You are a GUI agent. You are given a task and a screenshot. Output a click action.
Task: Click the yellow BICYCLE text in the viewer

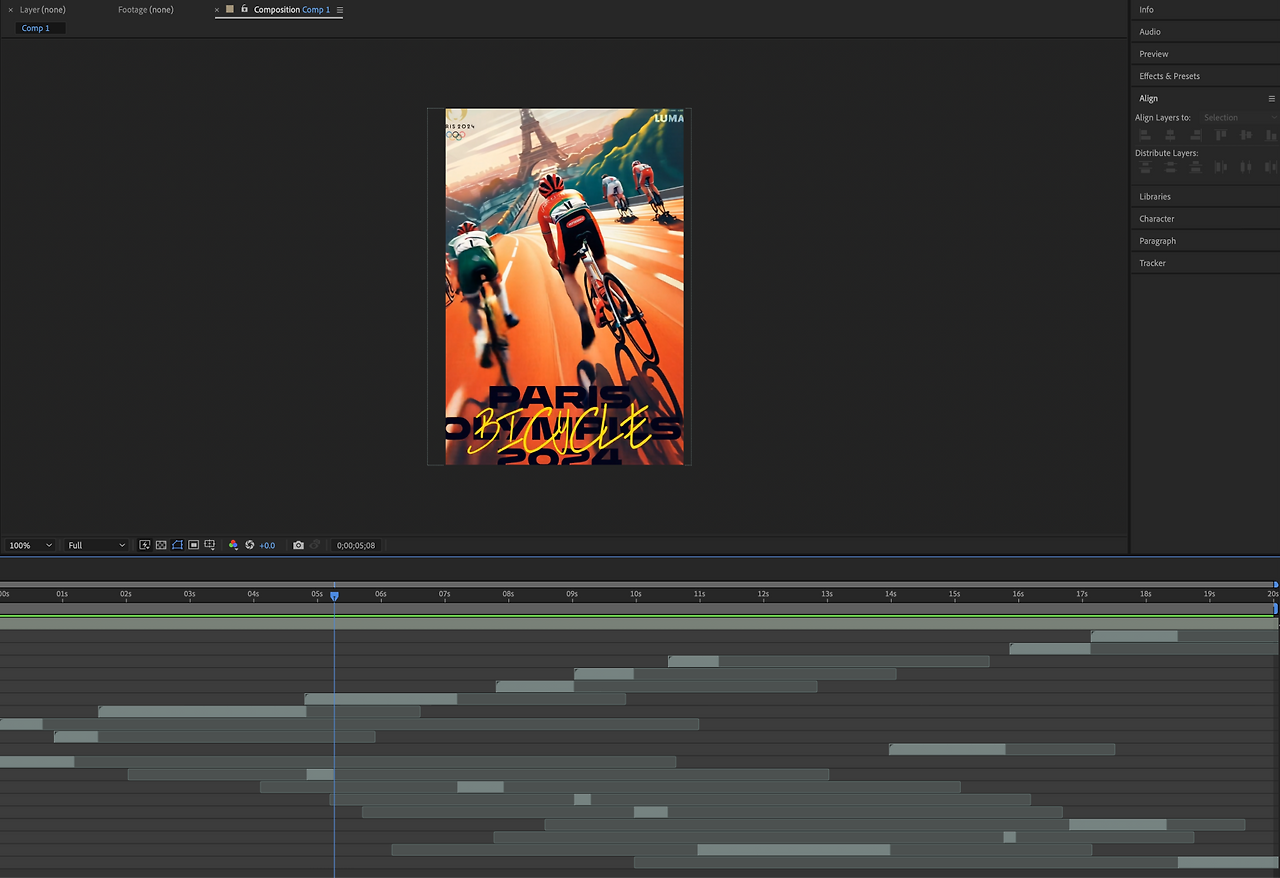tap(559, 432)
